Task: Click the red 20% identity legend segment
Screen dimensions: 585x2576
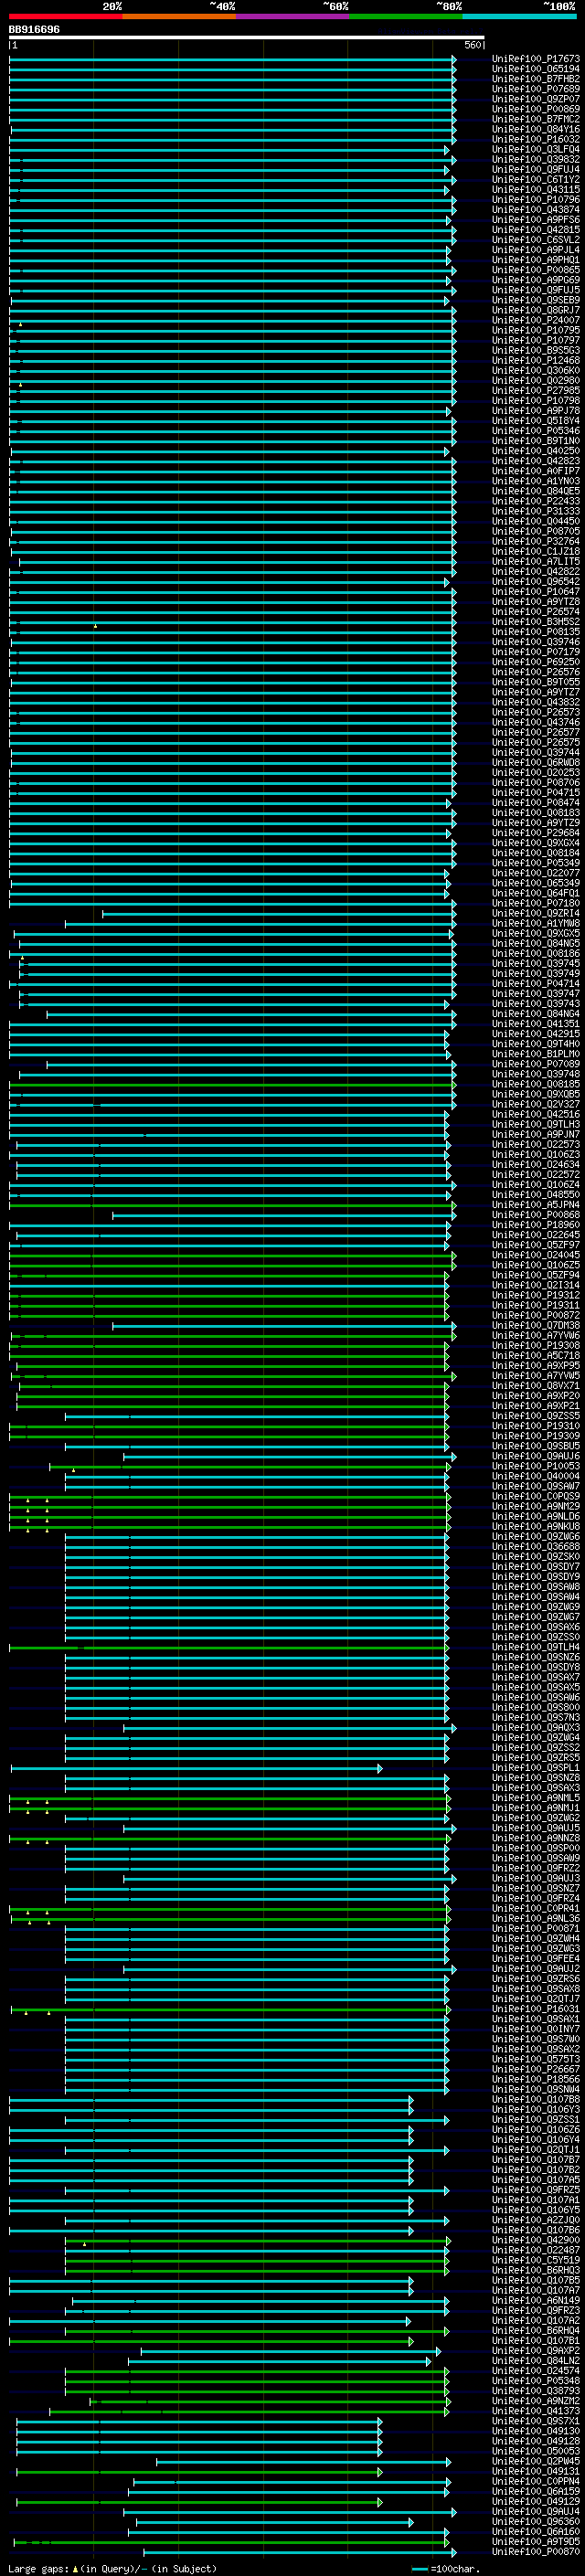Action: click(66, 16)
